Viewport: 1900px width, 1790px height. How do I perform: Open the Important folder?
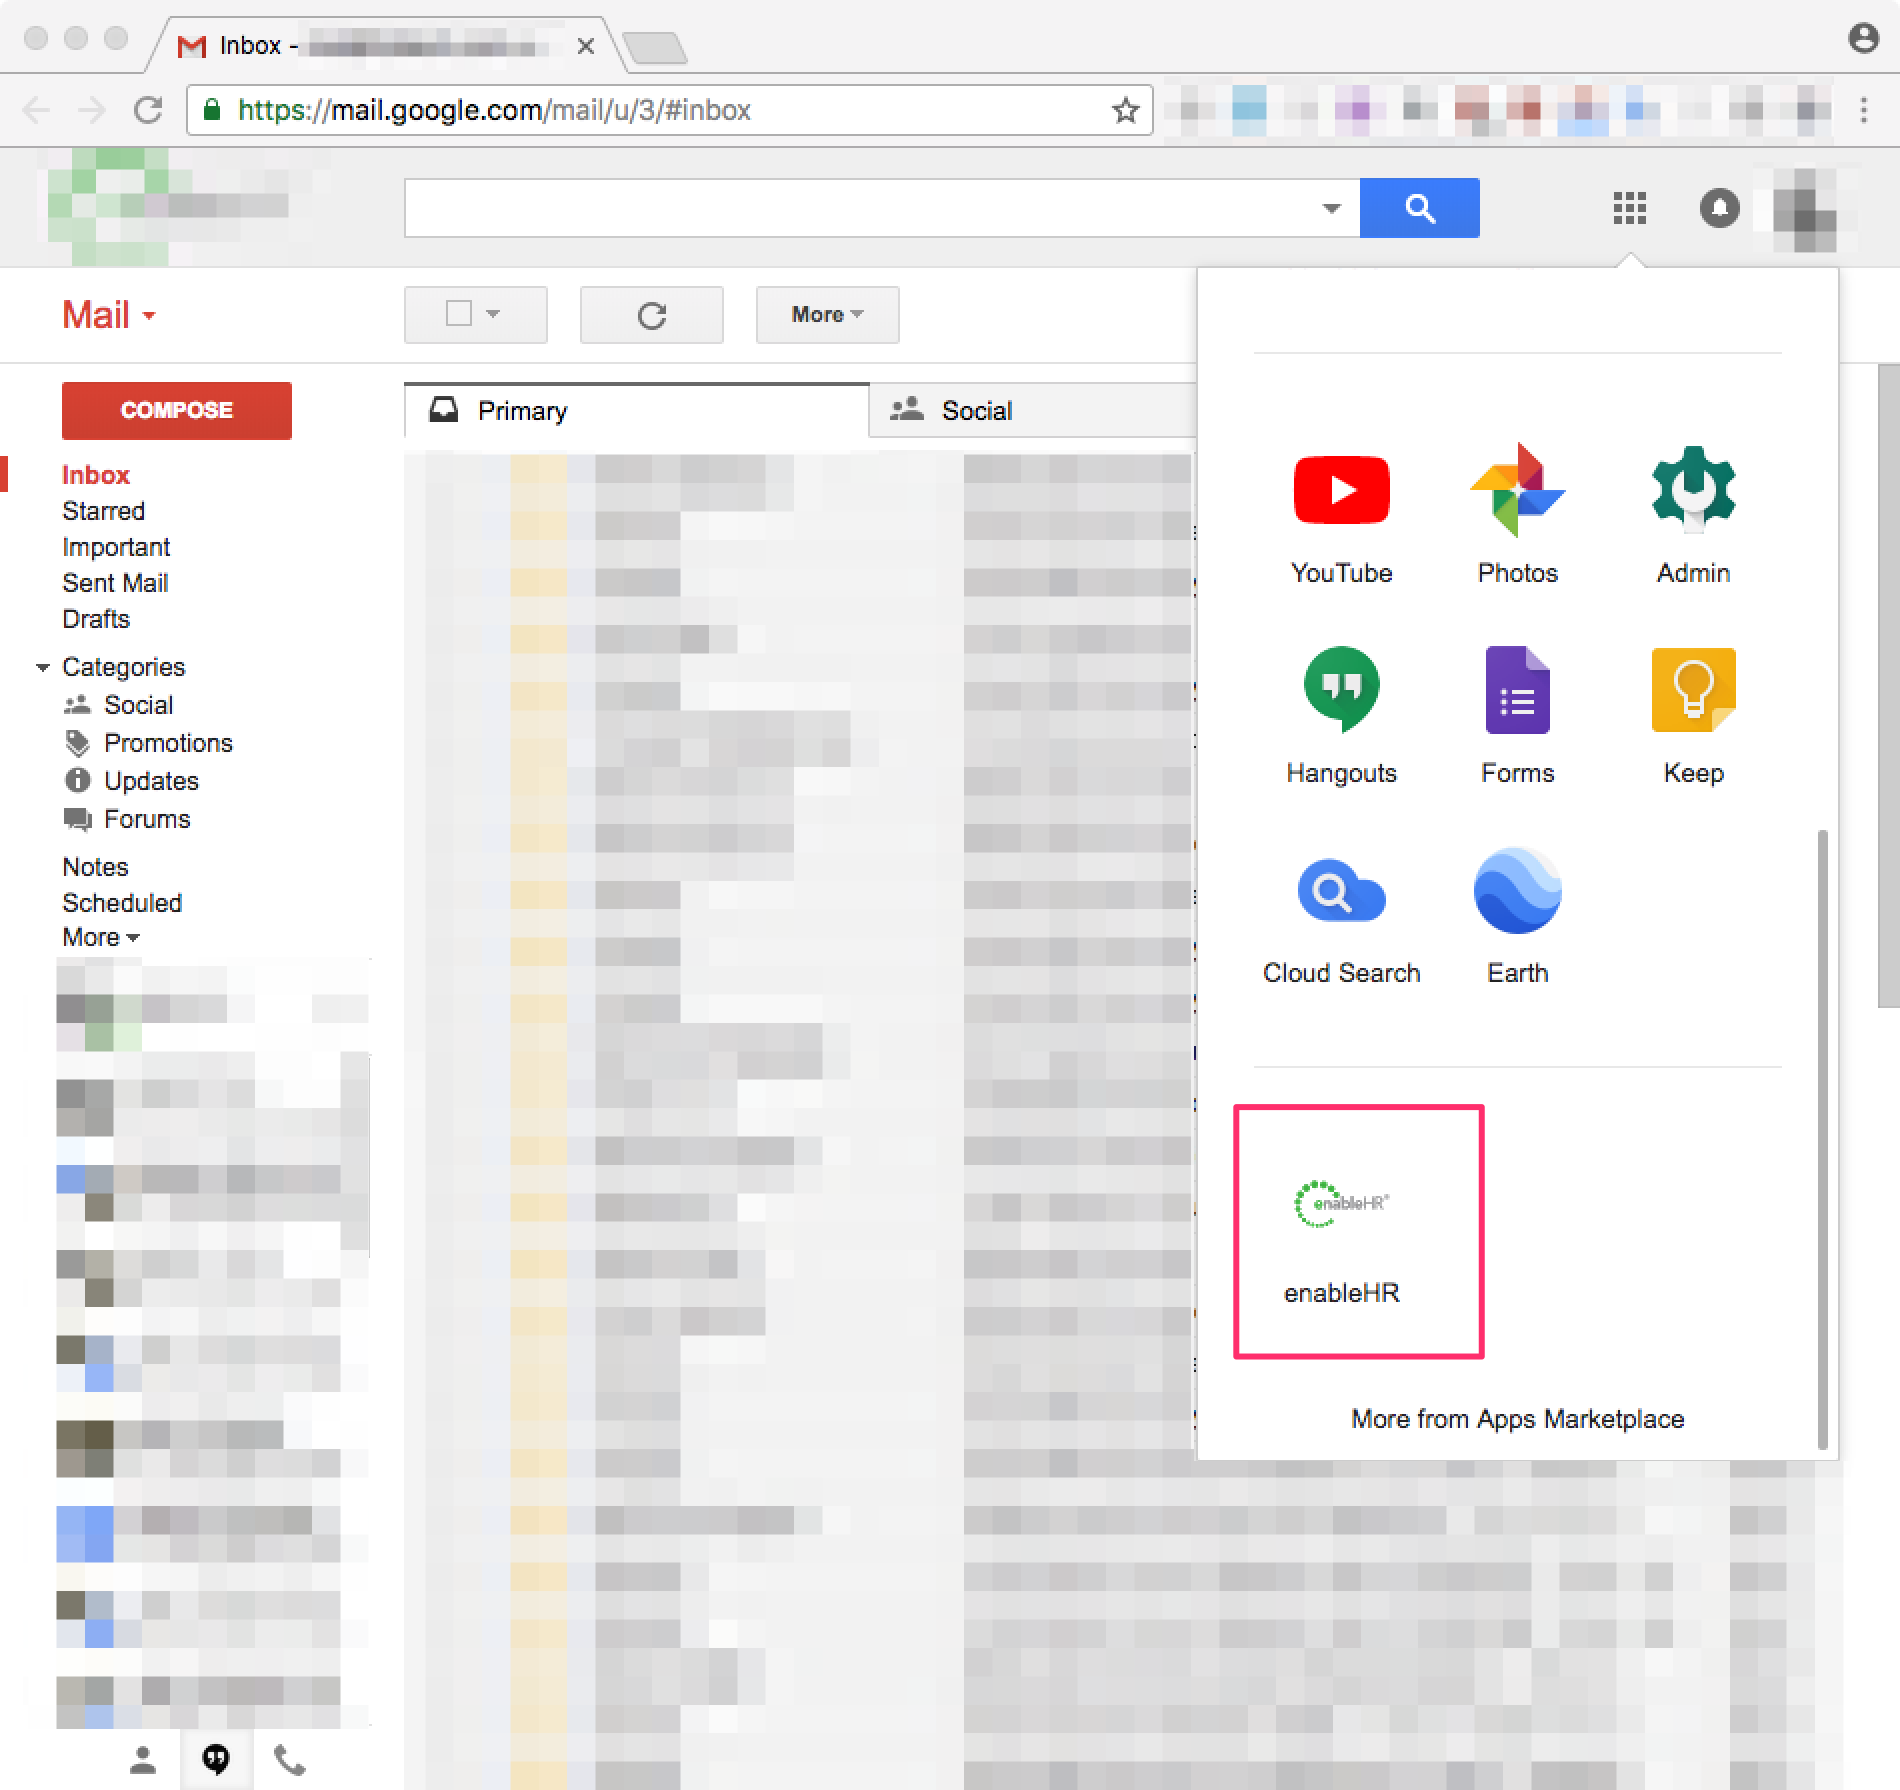(x=116, y=547)
